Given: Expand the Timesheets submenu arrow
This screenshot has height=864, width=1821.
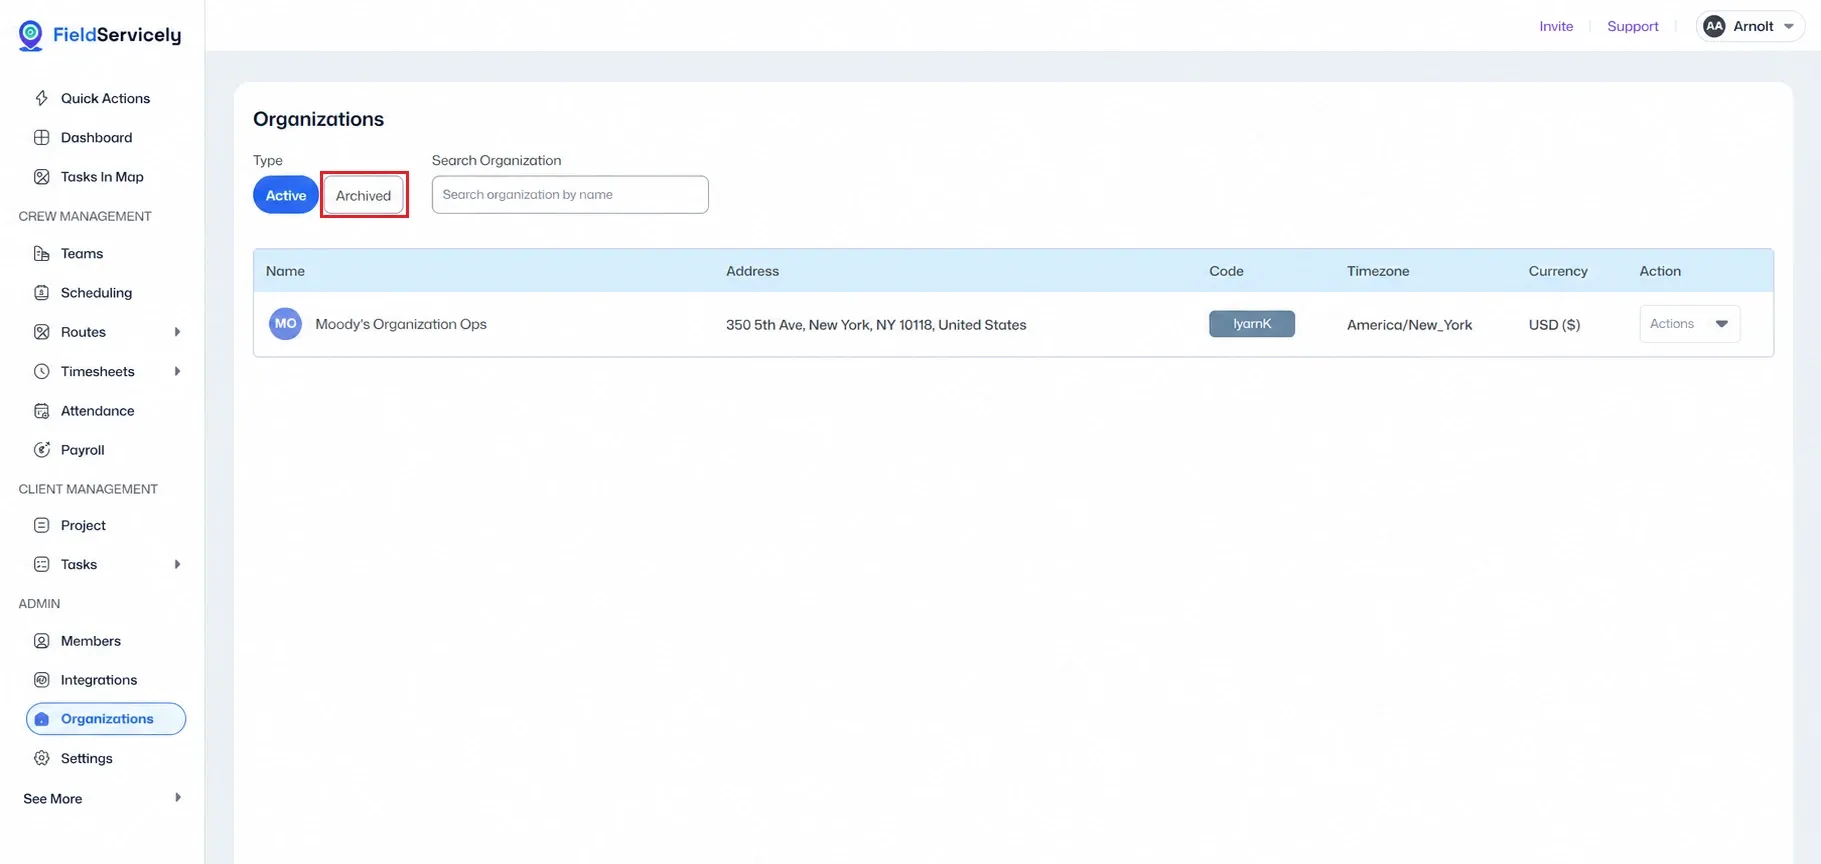Looking at the screenshot, I should (x=177, y=371).
